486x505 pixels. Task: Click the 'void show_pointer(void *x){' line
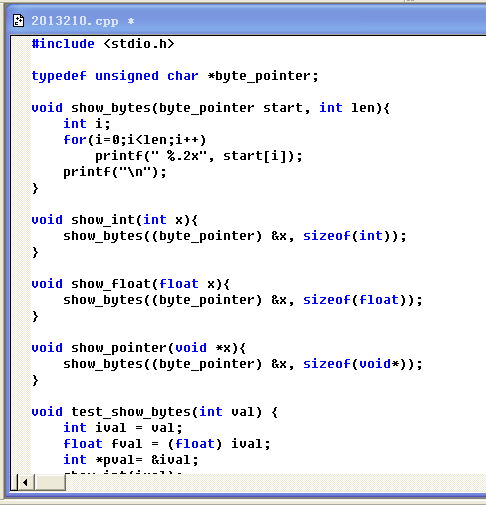(x=139, y=348)
